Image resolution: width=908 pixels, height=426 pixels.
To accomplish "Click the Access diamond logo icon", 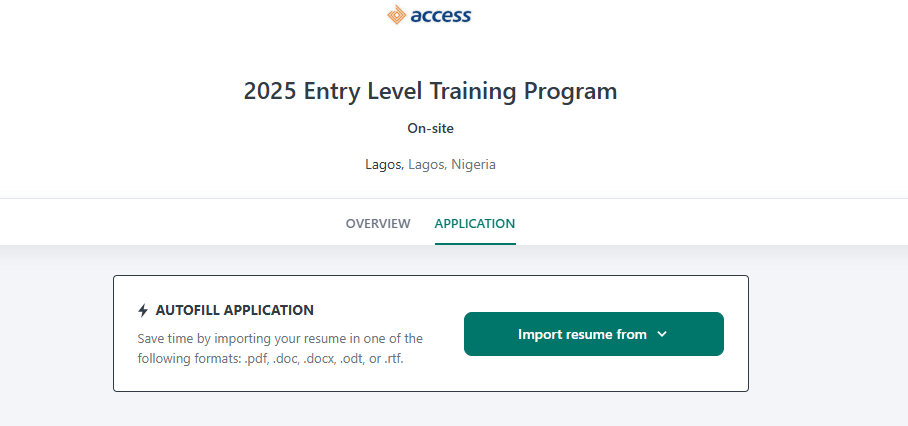I will pos(397,15).
